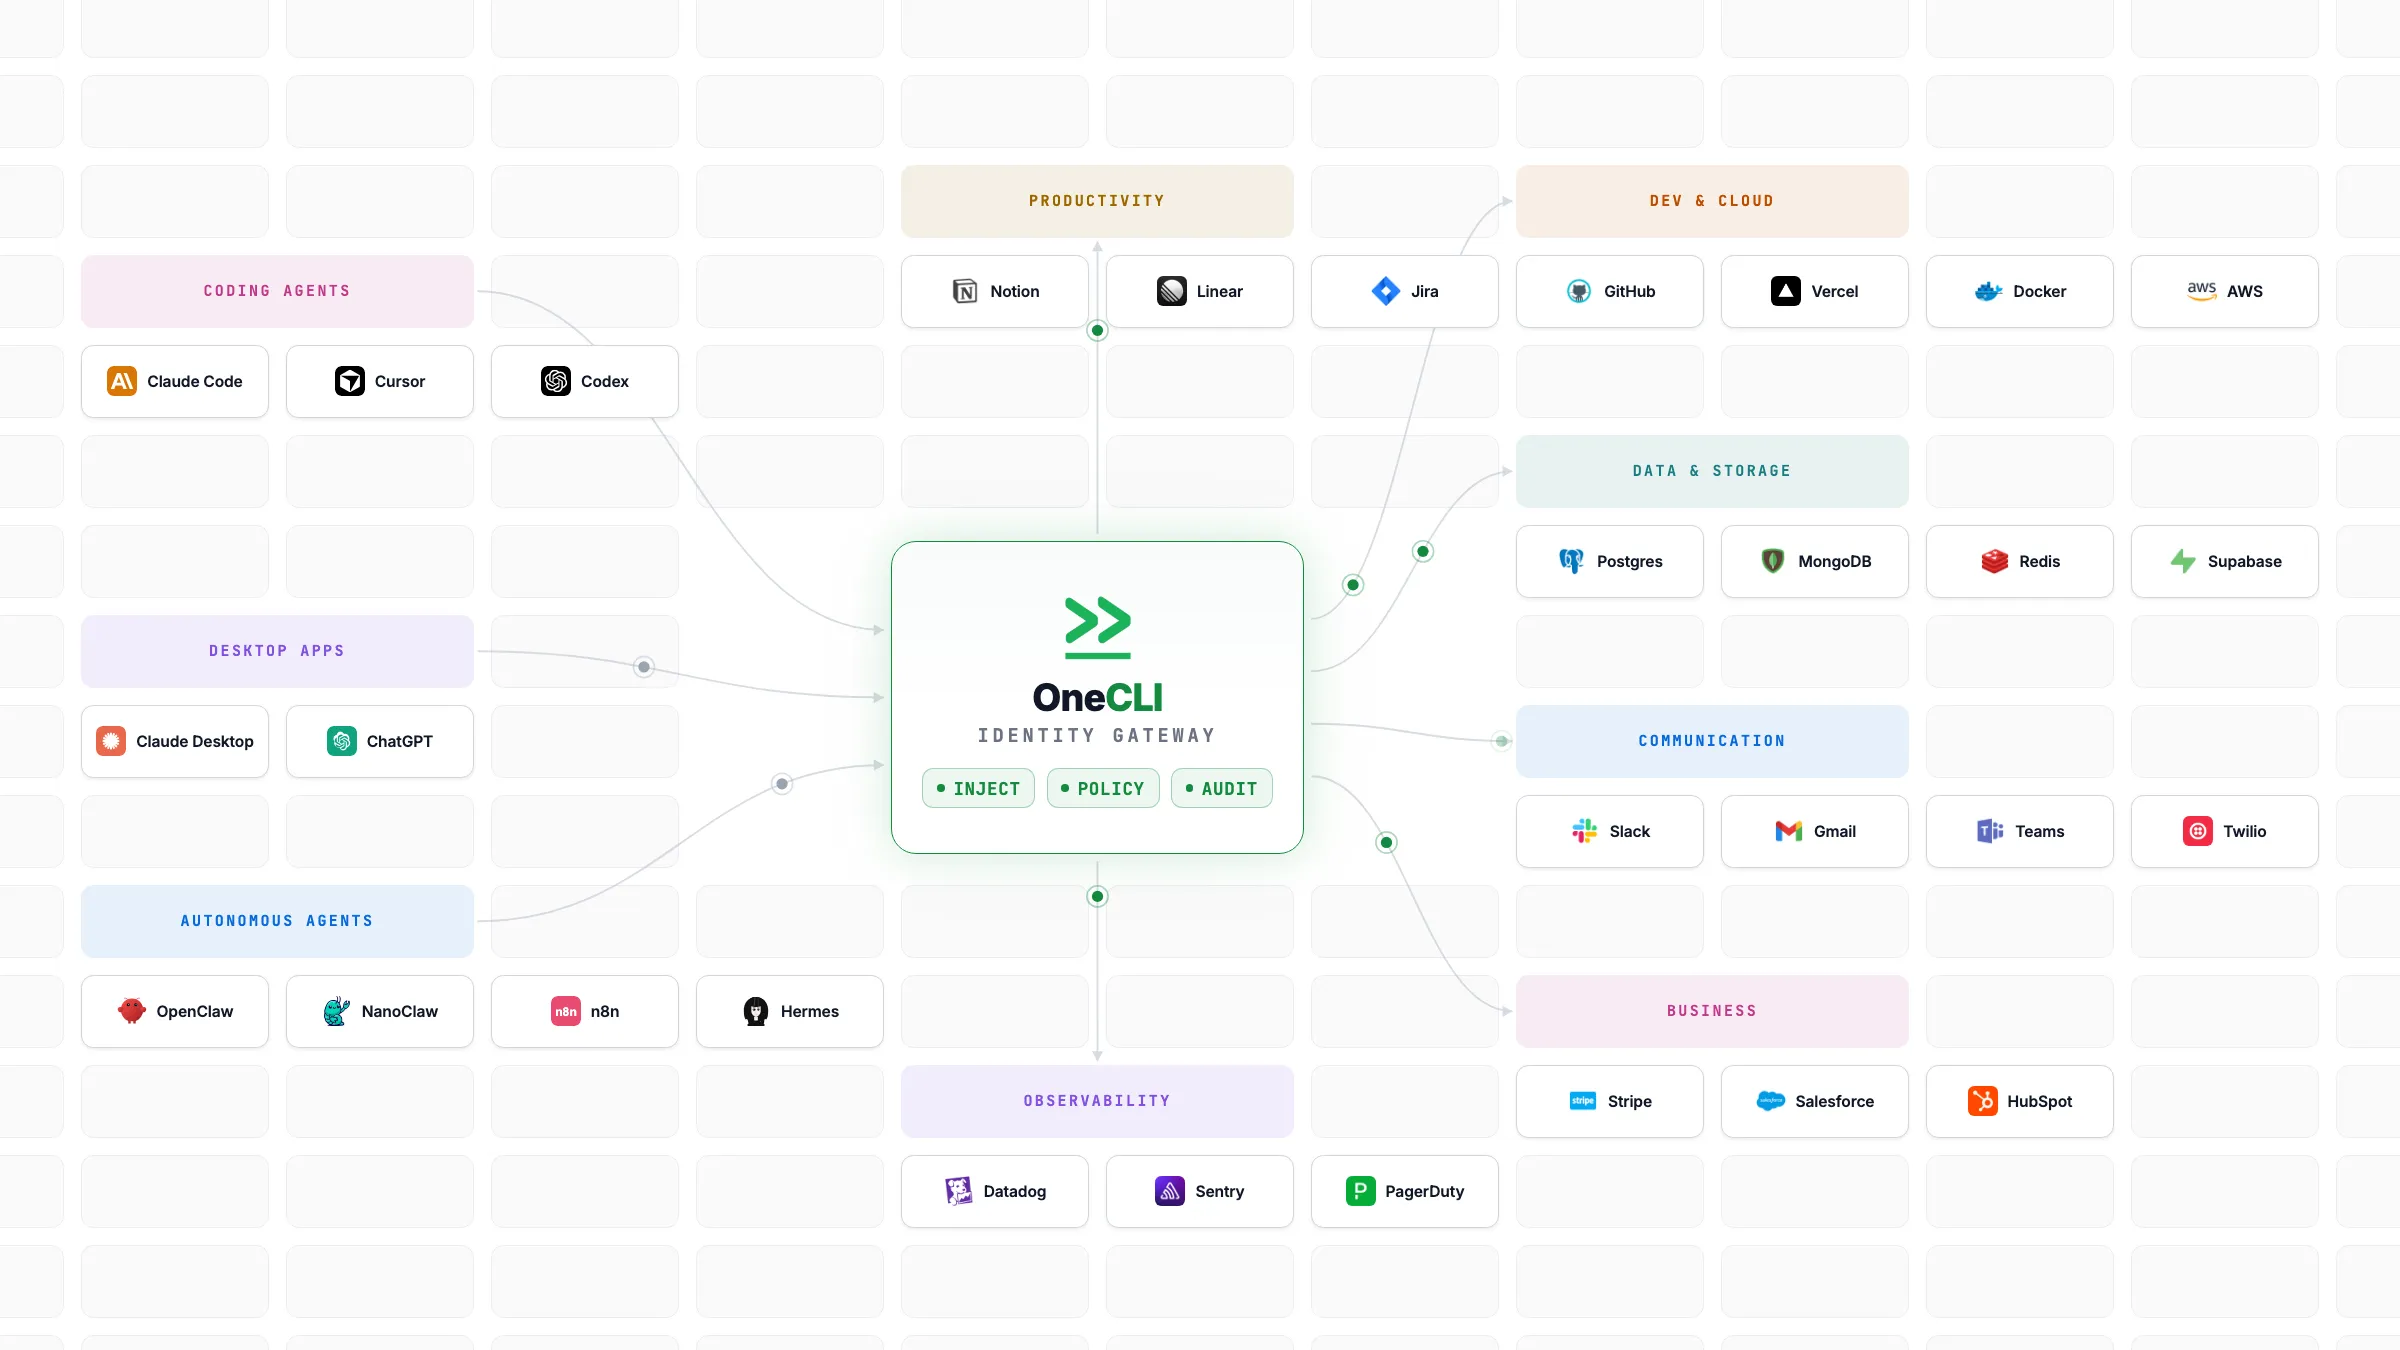
Task: Open the Business category header
Action: click(1712, 1011)
